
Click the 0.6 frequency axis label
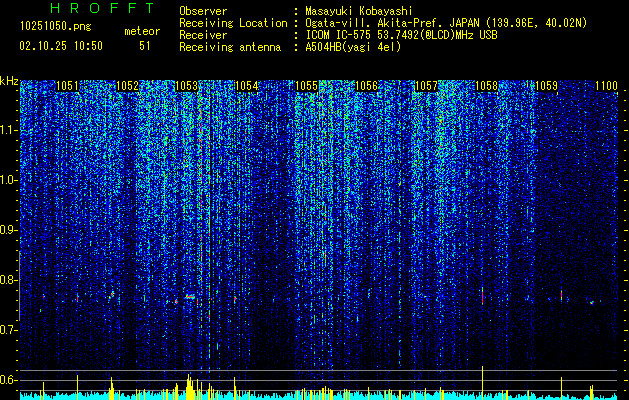9,380
